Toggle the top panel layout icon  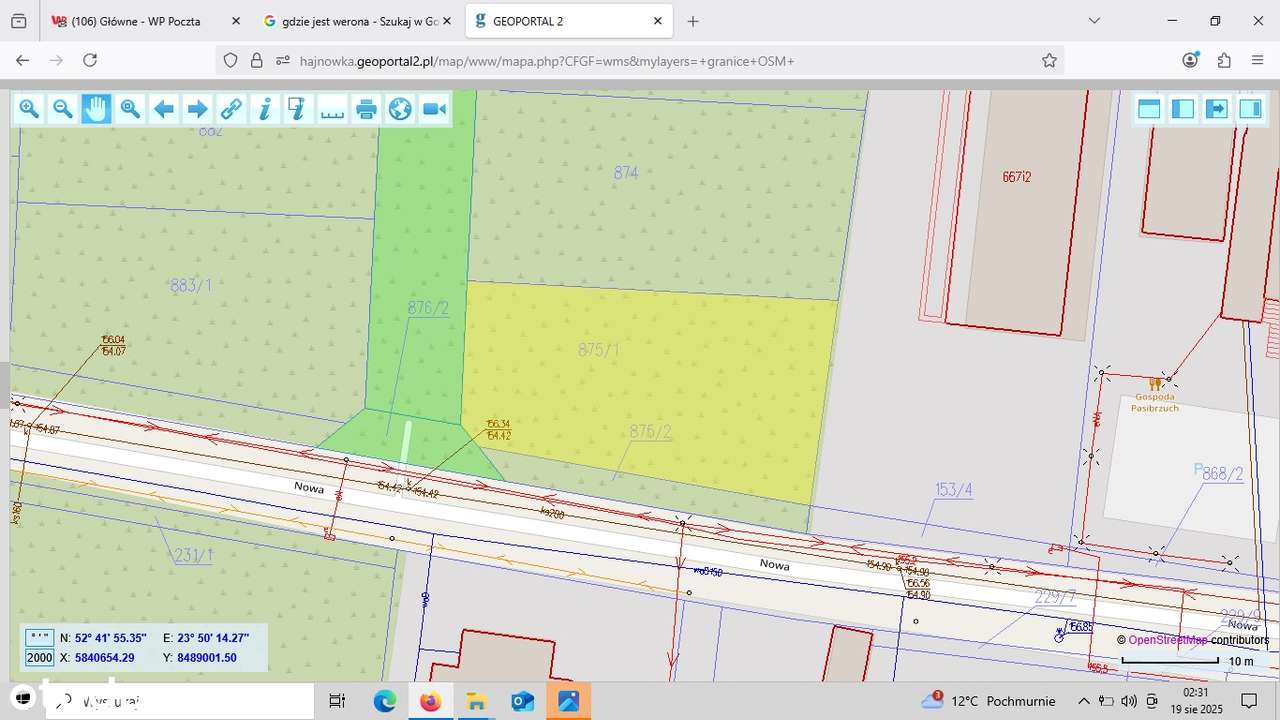[x=1149, y=109]
